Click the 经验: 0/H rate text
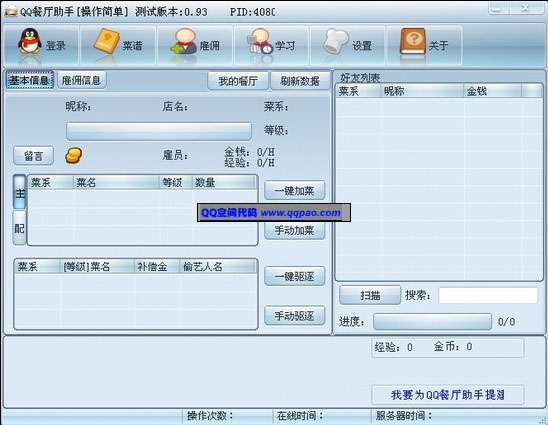Screen dimensions: 548x425 pyautogui.click(x=250, y=163)
